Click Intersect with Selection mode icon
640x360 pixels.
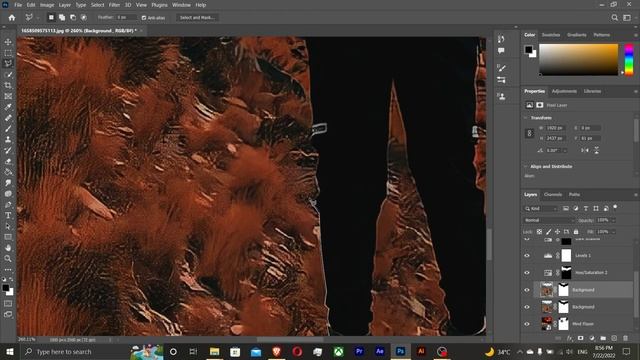click(x=84, y=18)
